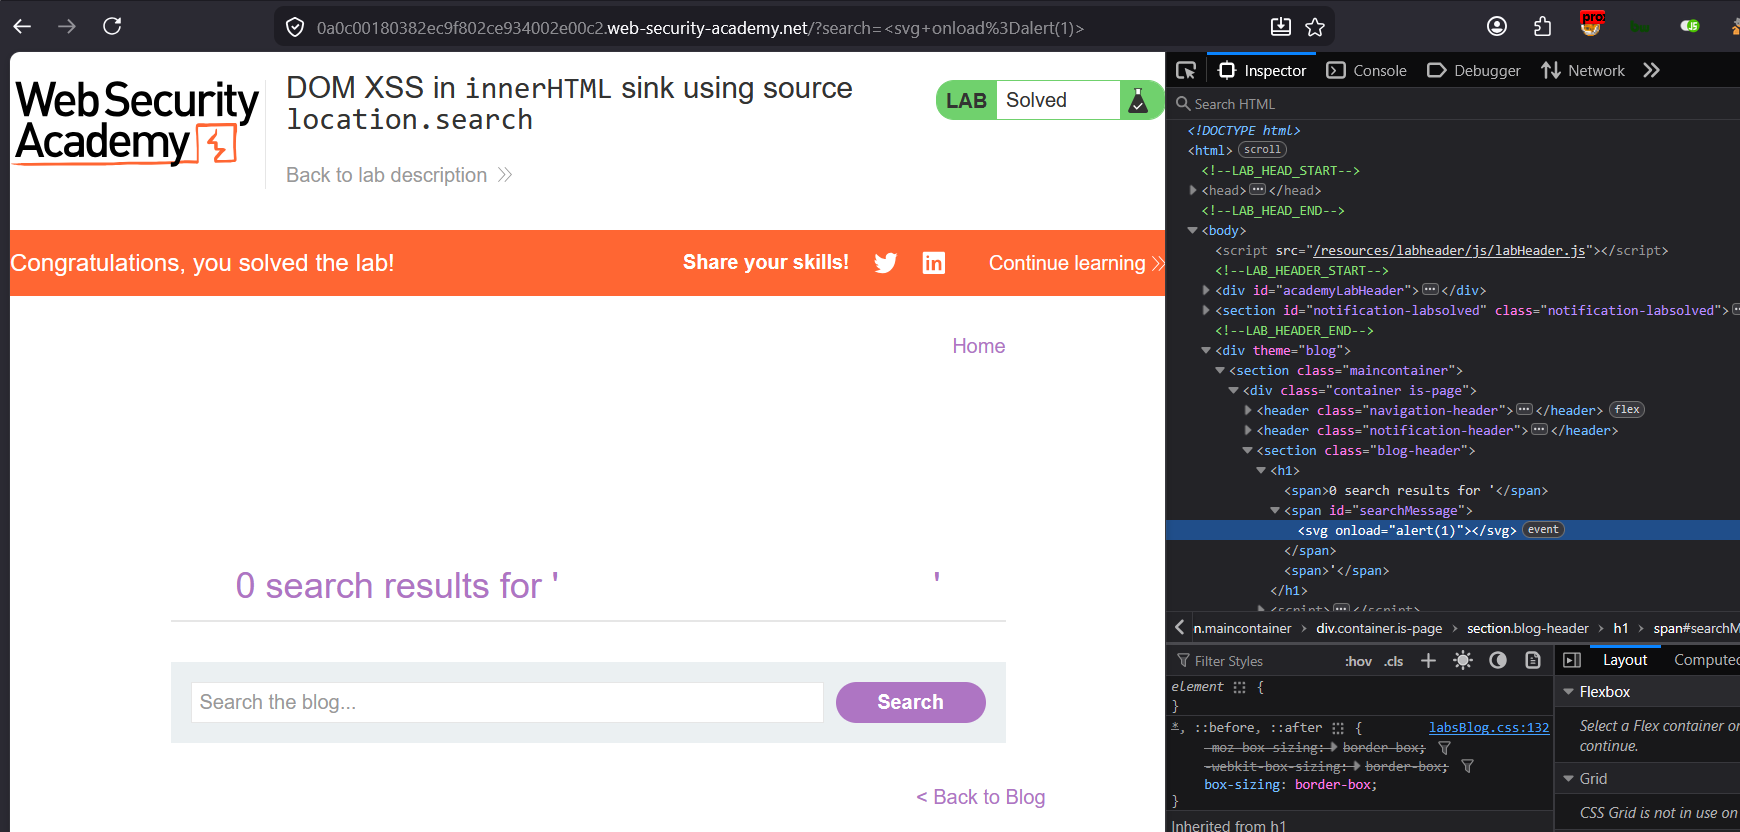Collapse the maincontainer section node

[1220, 370]
